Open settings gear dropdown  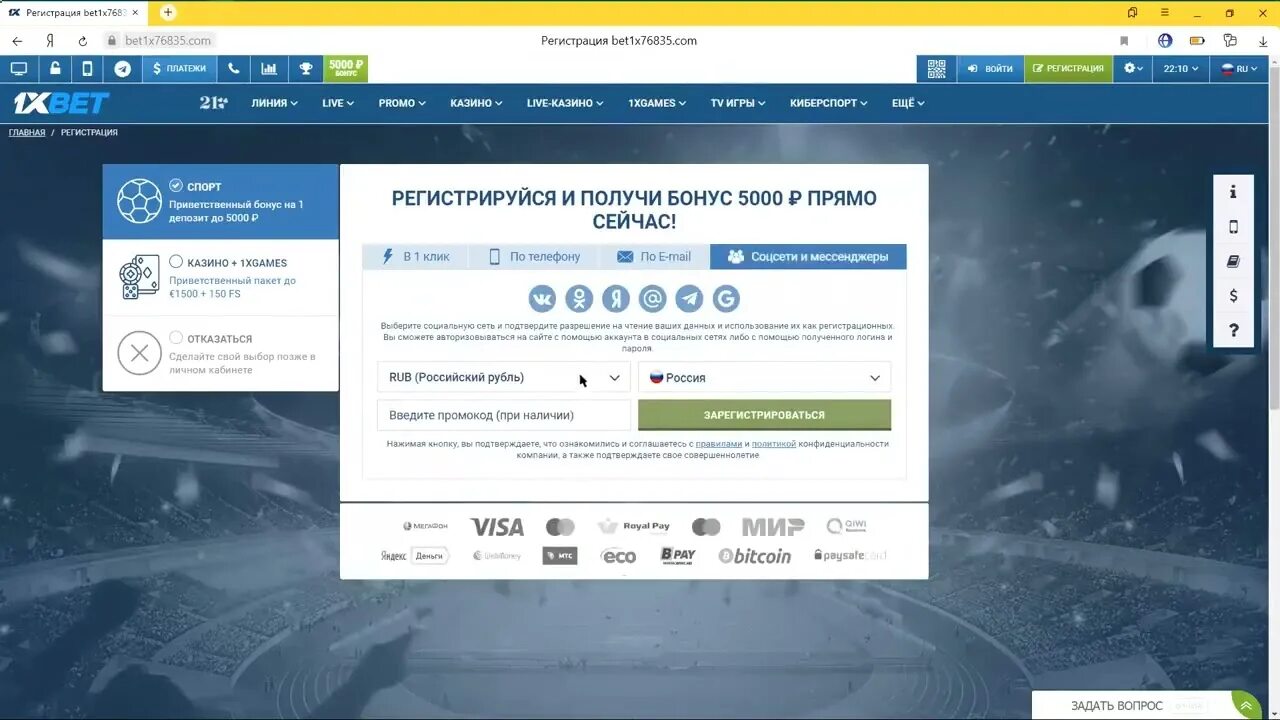pyautogui.click(x=1134, y=69)
